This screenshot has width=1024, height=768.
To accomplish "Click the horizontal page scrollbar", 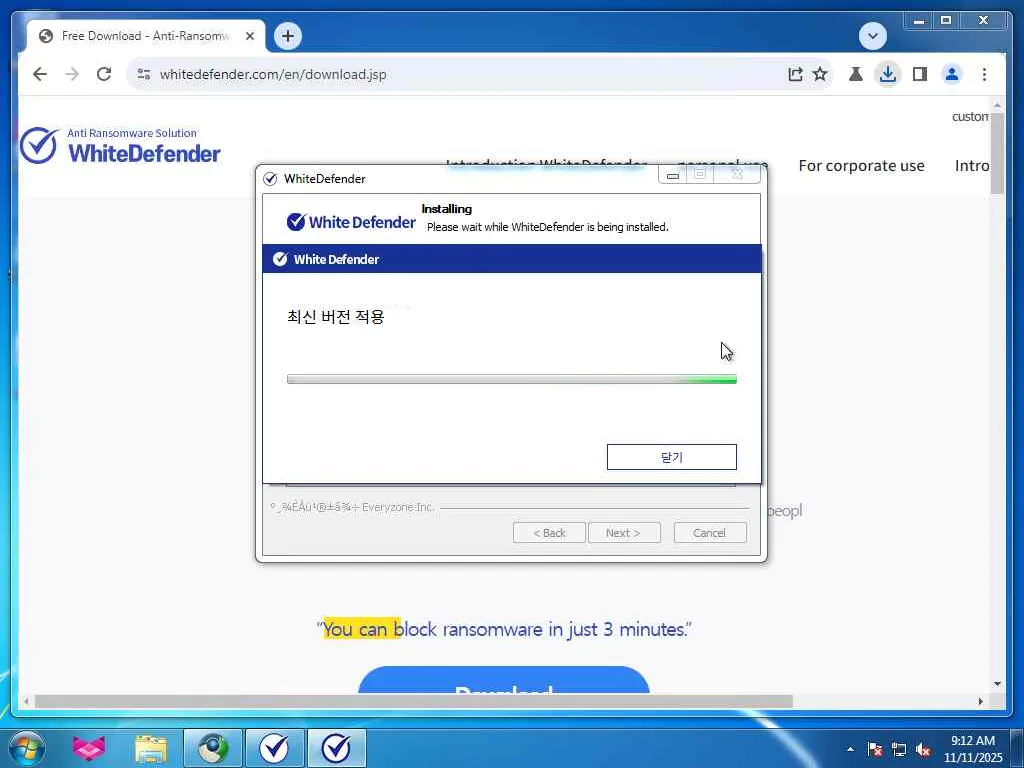I will [x=413, y=701].
